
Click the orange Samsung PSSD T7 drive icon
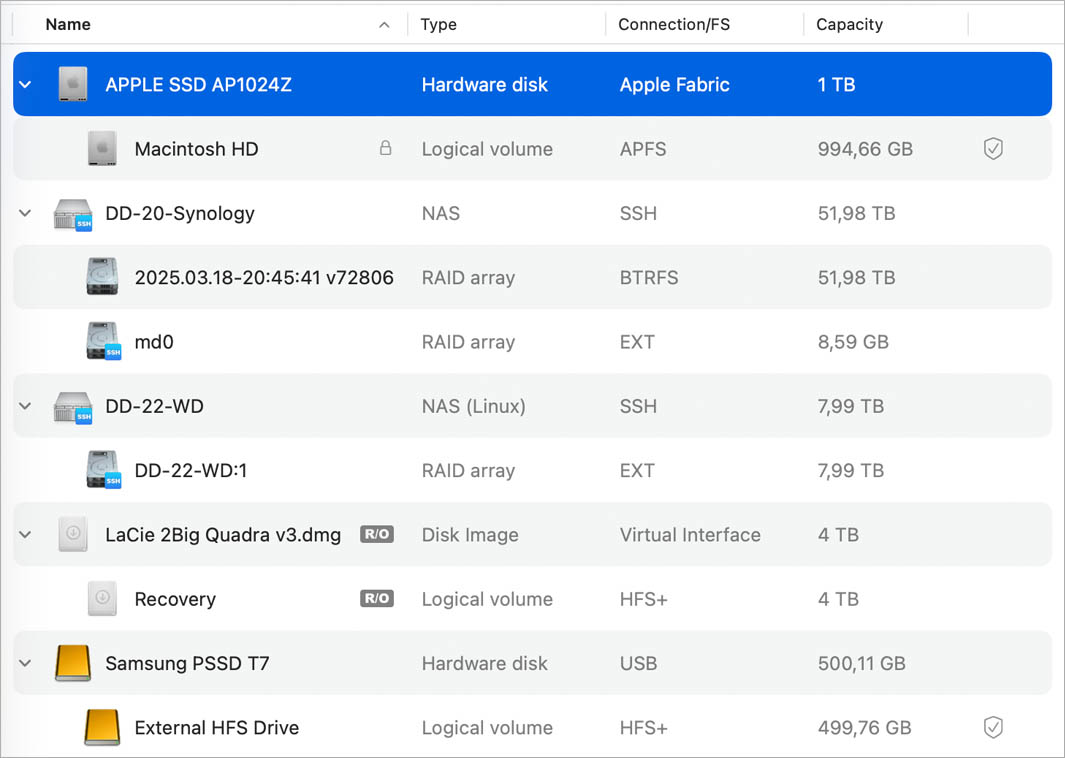click(72, 663)
